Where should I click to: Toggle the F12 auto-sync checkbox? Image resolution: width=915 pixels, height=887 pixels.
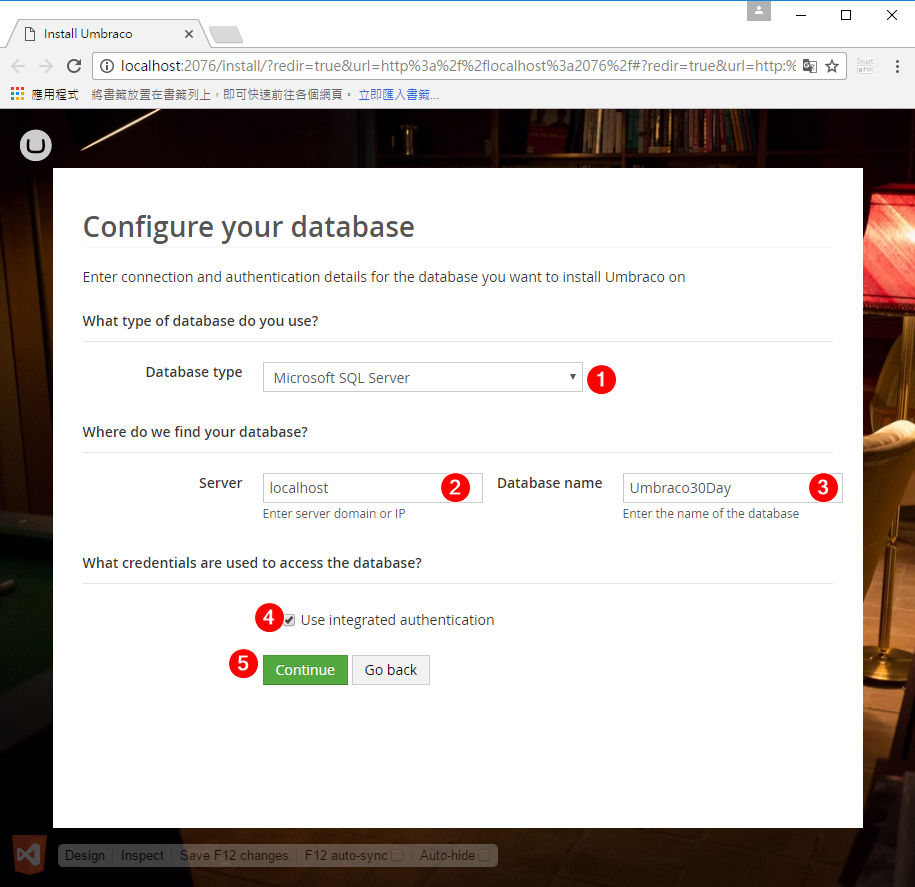(x=397, y=855)
